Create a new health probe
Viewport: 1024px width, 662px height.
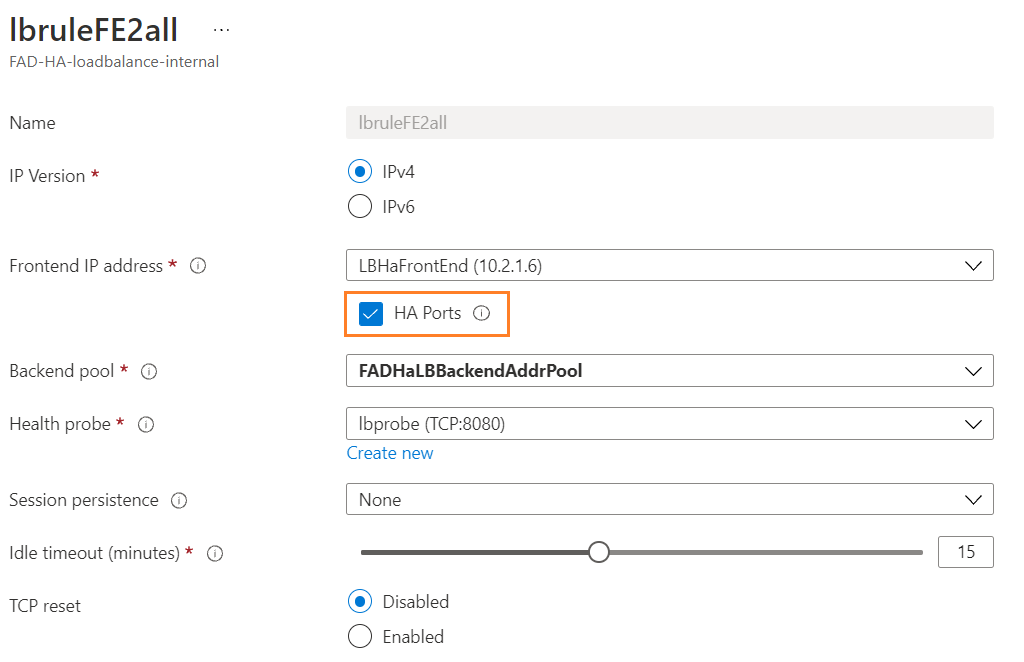tap(390, 453)
